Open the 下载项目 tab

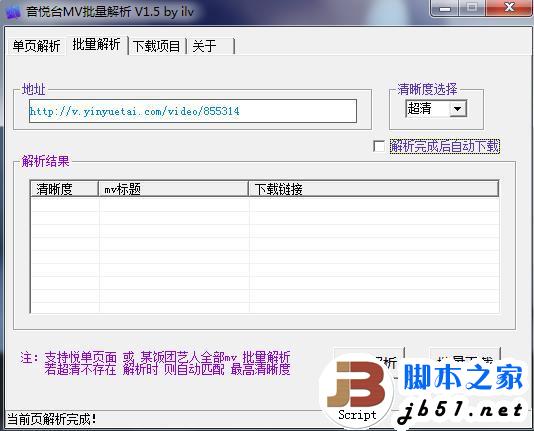156,46
